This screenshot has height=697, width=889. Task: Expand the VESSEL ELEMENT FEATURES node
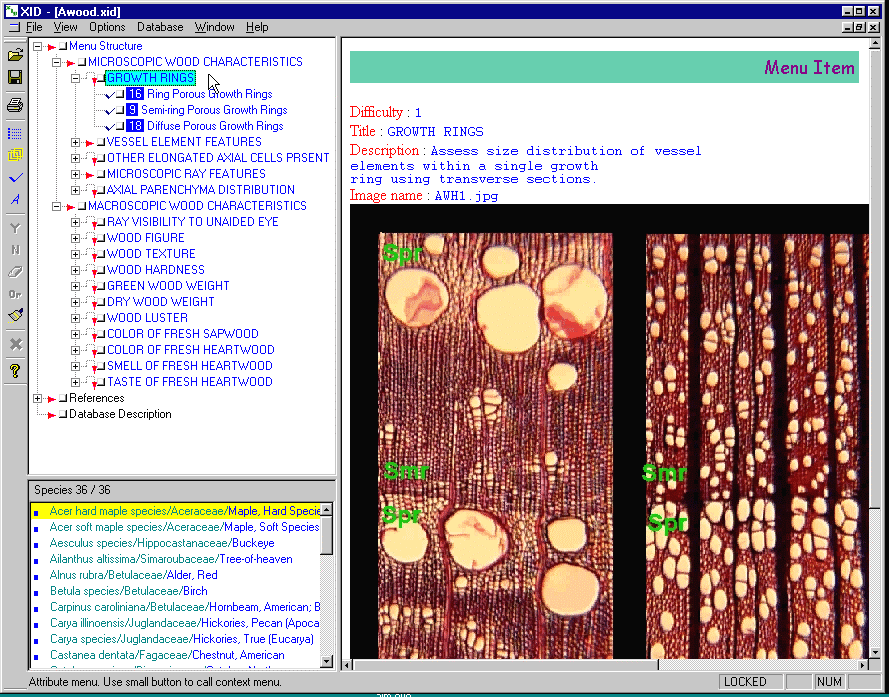click(76, 142)
